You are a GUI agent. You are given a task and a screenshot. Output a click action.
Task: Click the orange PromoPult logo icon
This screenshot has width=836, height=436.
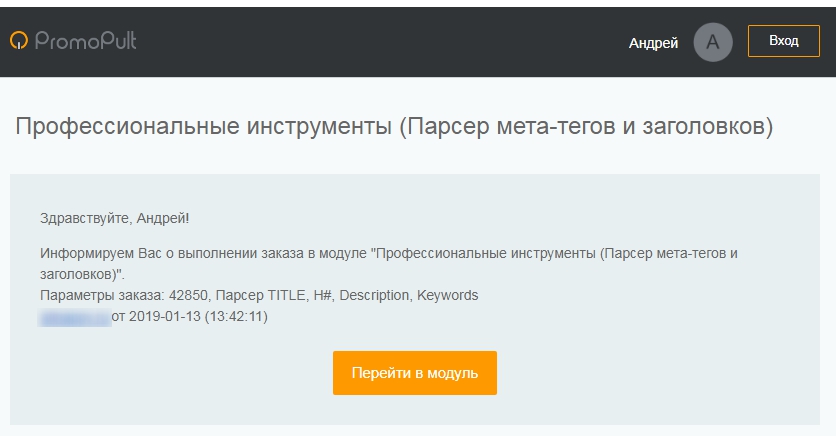19,41
